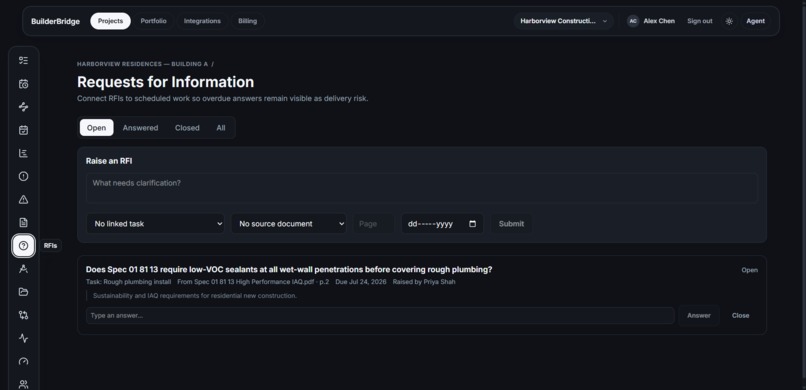Image resolution: width=806 pixels, height=390 pixels.
Task: Go to the Portfolio nav tab
Action: 153,21
